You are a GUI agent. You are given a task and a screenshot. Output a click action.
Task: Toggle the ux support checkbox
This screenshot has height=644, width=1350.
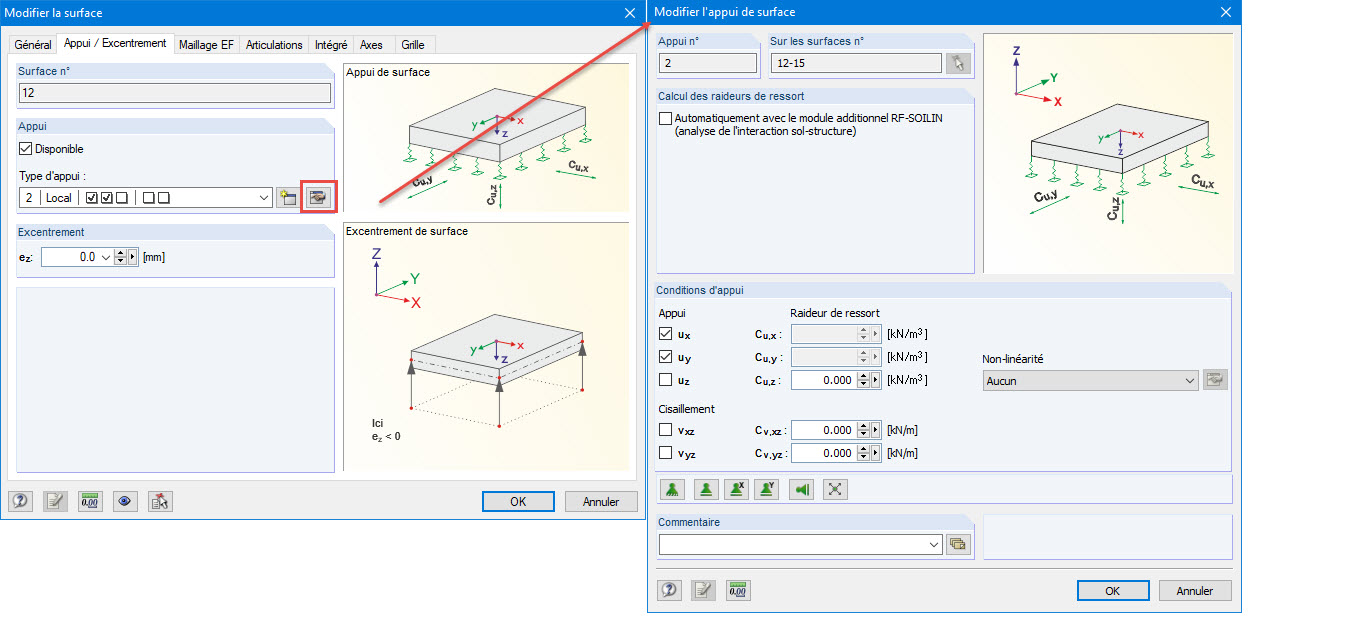(666, 334)
